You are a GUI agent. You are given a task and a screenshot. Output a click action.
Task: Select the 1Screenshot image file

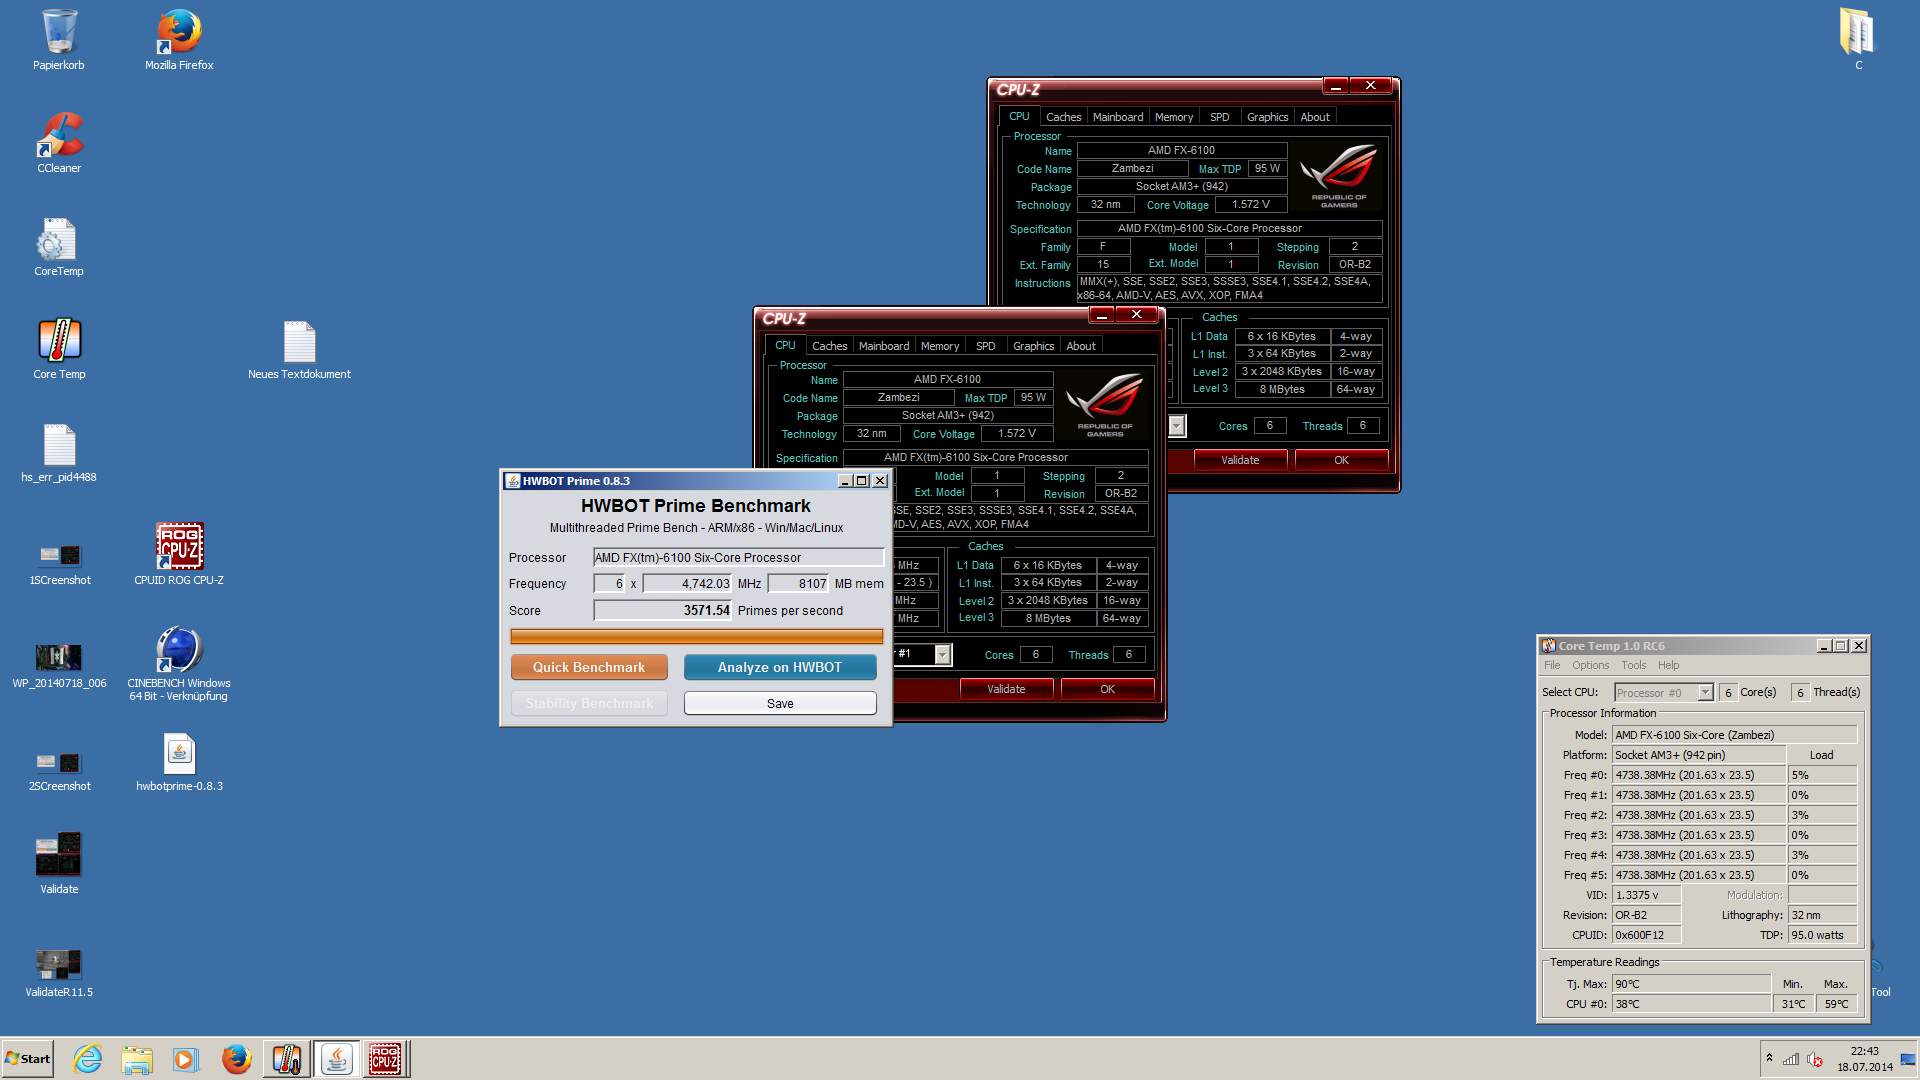59,563
